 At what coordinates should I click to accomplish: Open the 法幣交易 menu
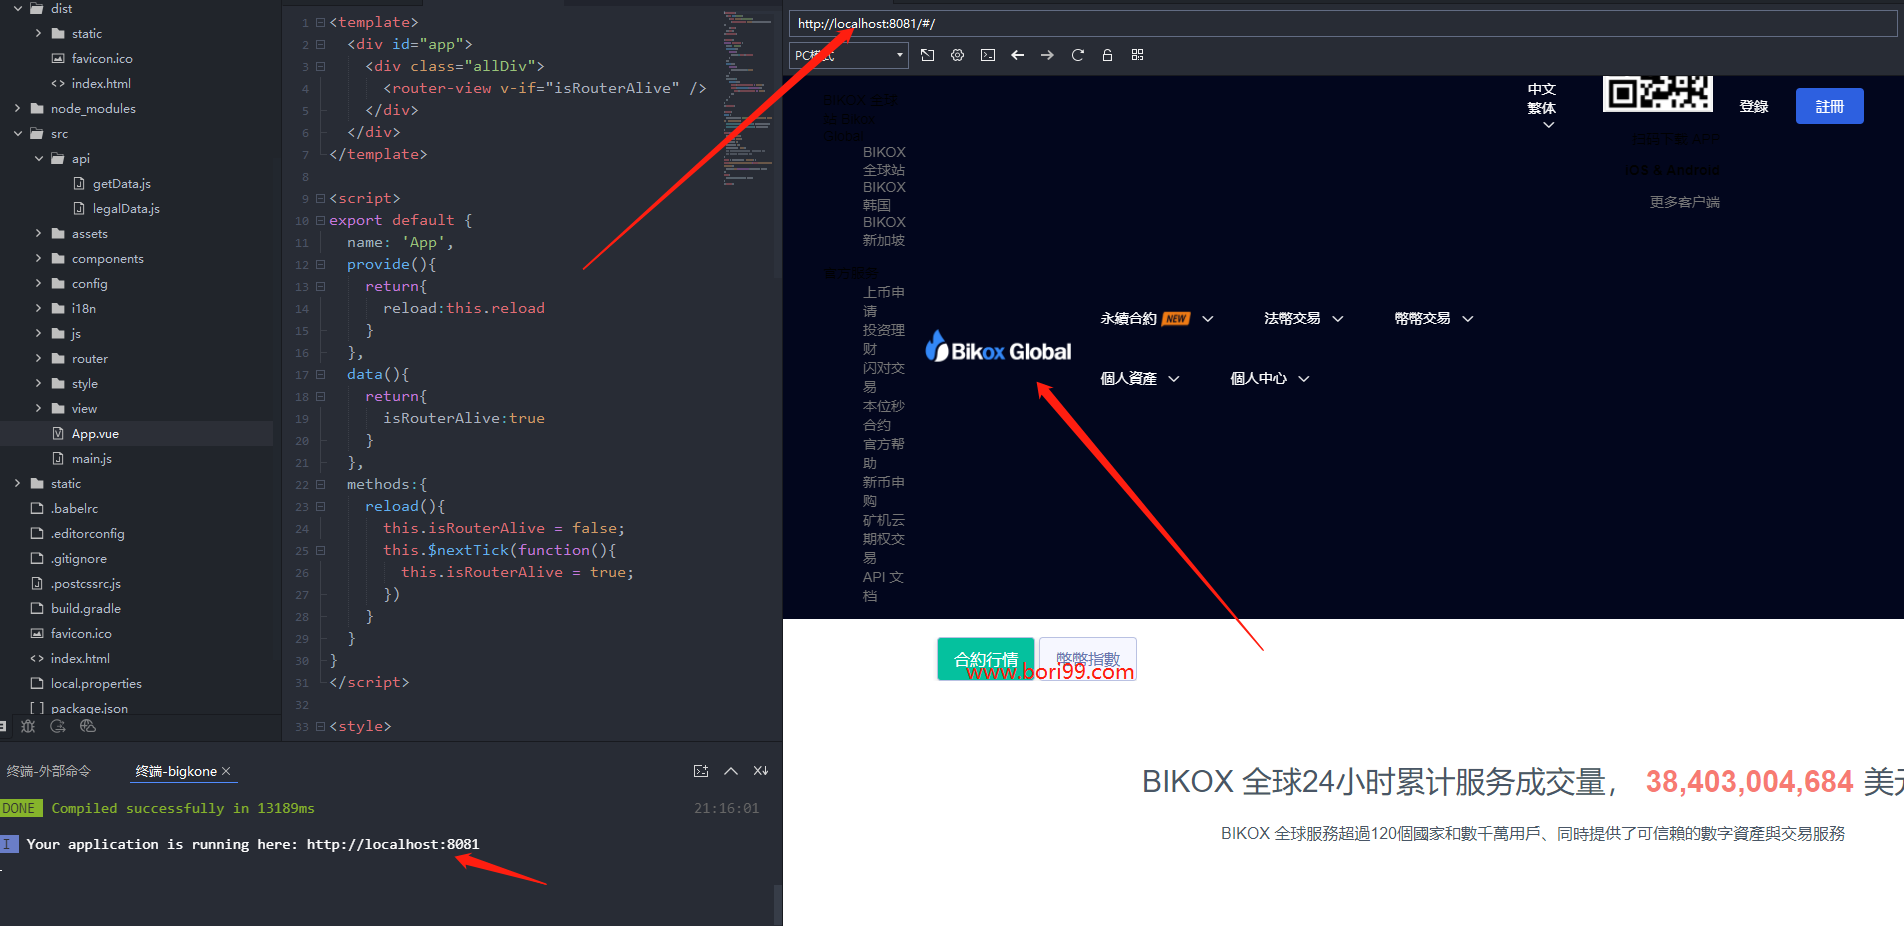pos(1304,319)
